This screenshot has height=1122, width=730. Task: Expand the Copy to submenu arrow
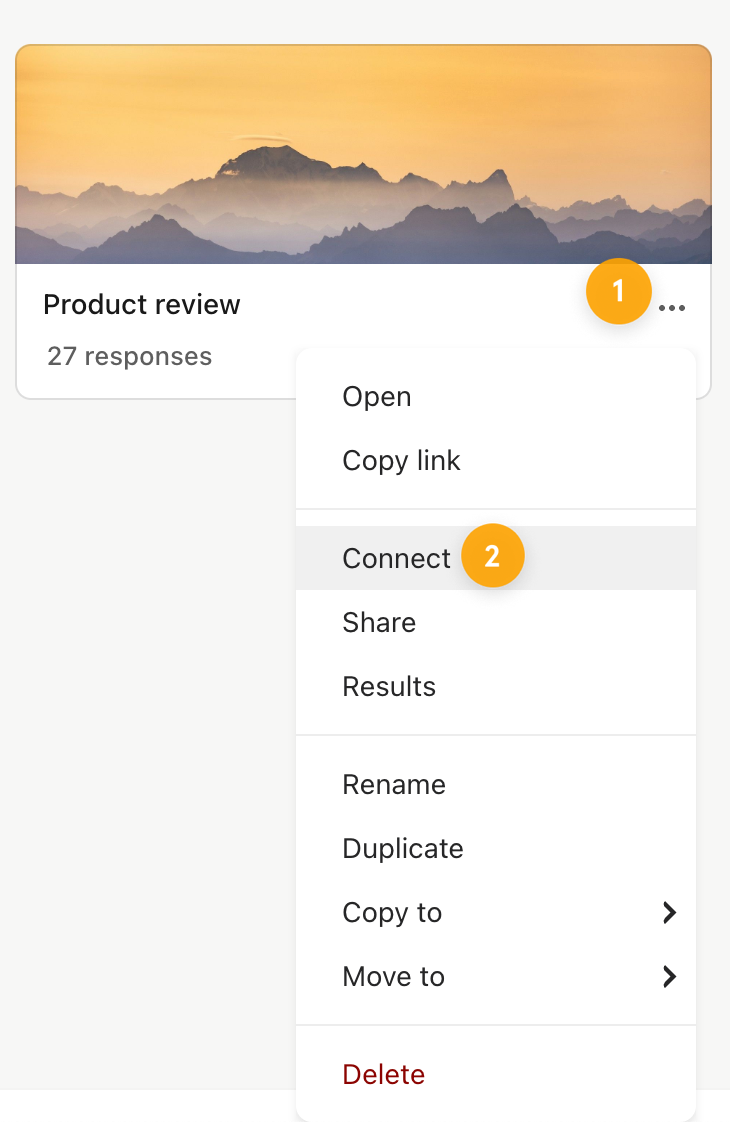point(669,912)
